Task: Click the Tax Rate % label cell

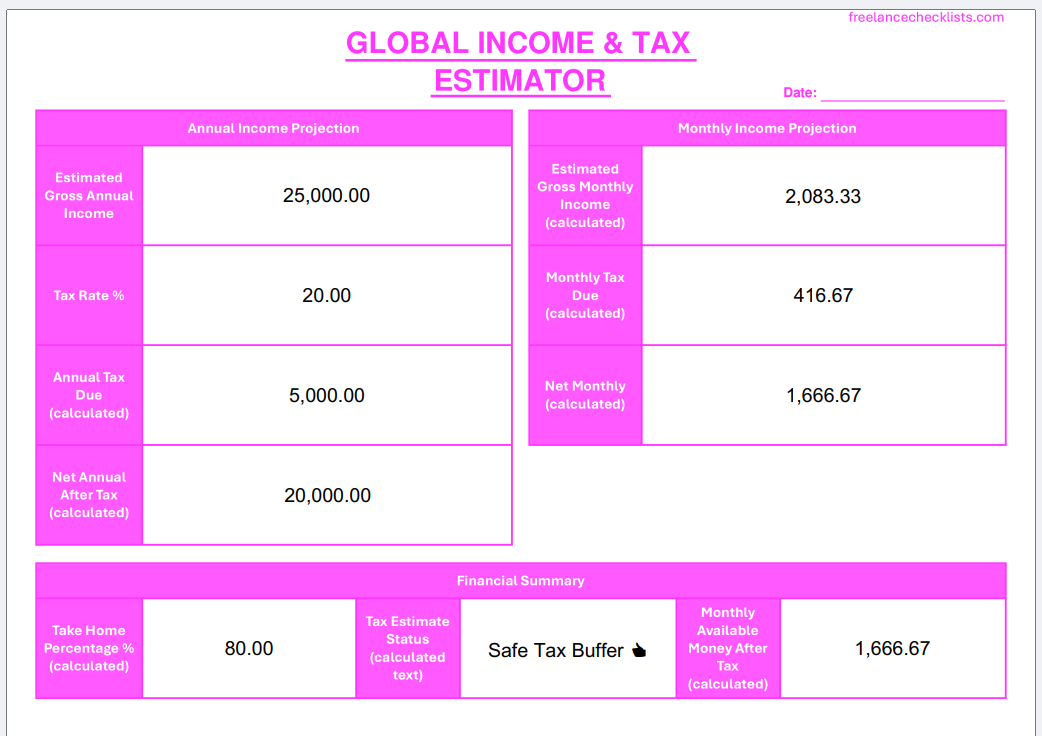Action: [89, 296]
